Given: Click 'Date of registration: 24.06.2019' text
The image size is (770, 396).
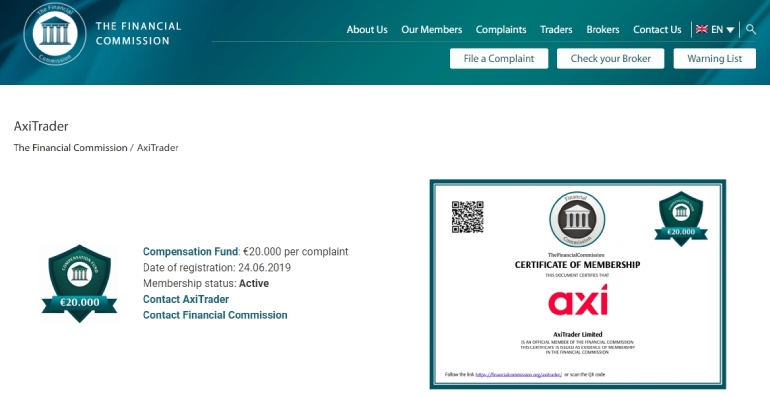Looking at the screenshot, I should pos(217,268).
